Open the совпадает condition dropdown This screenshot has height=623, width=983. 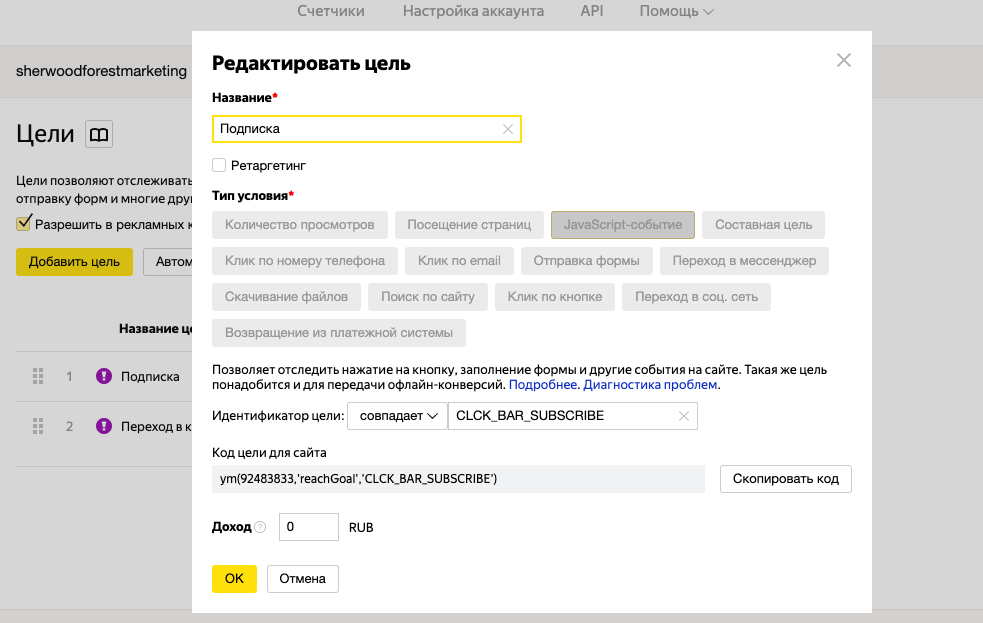pyautogui.click(x=396, y=416)
